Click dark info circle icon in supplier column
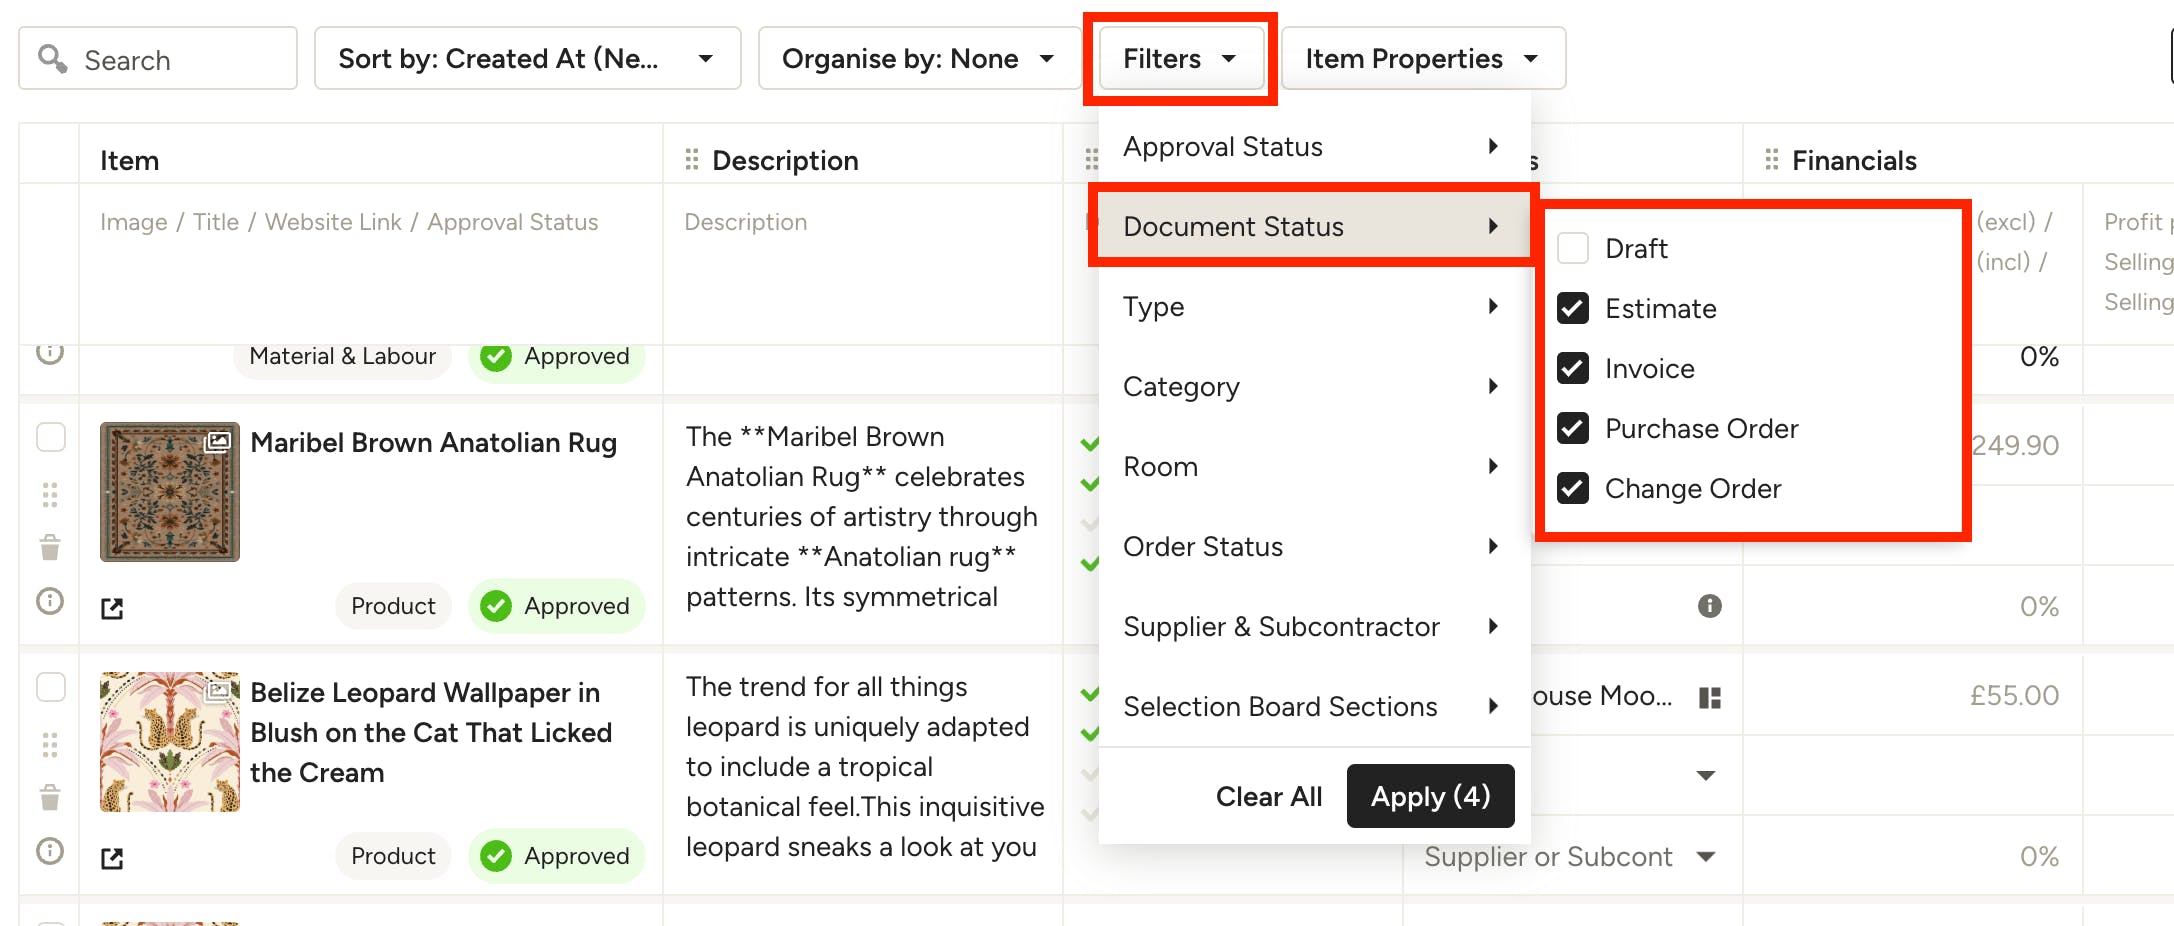The image size is (2174, 926). click(x=1710, y=606)
